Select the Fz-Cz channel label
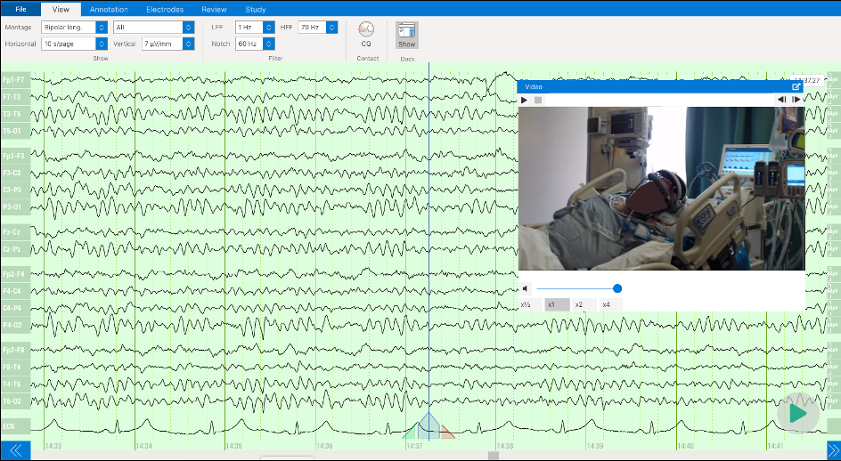The height and width of the screenshot is (461, 841). pyautogui.click(x=16, y=232)
